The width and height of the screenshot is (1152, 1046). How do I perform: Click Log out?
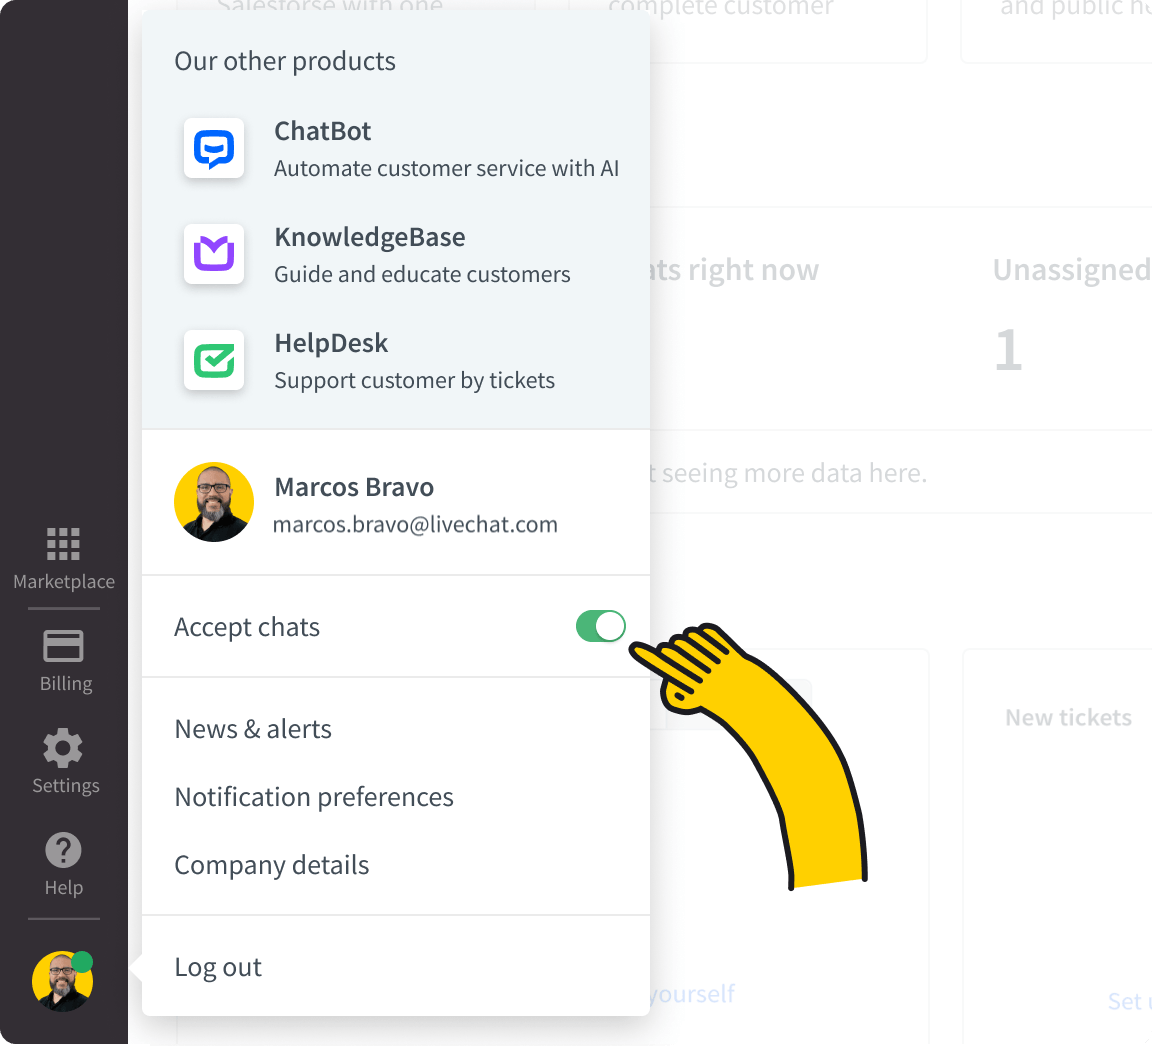tap(218, 966)
